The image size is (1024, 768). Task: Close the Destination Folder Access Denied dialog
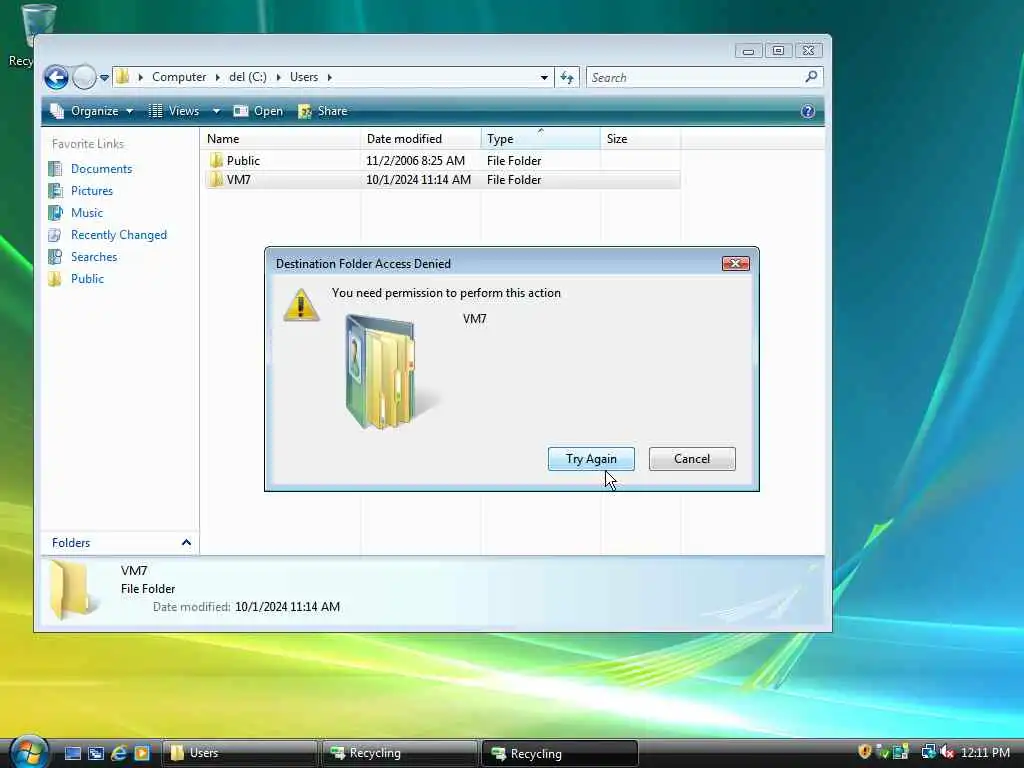pyautogui.click(x=735, y=263)
